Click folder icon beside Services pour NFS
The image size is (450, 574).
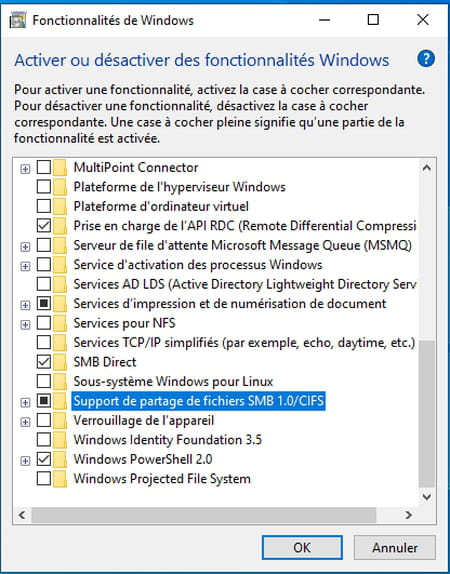60,323
